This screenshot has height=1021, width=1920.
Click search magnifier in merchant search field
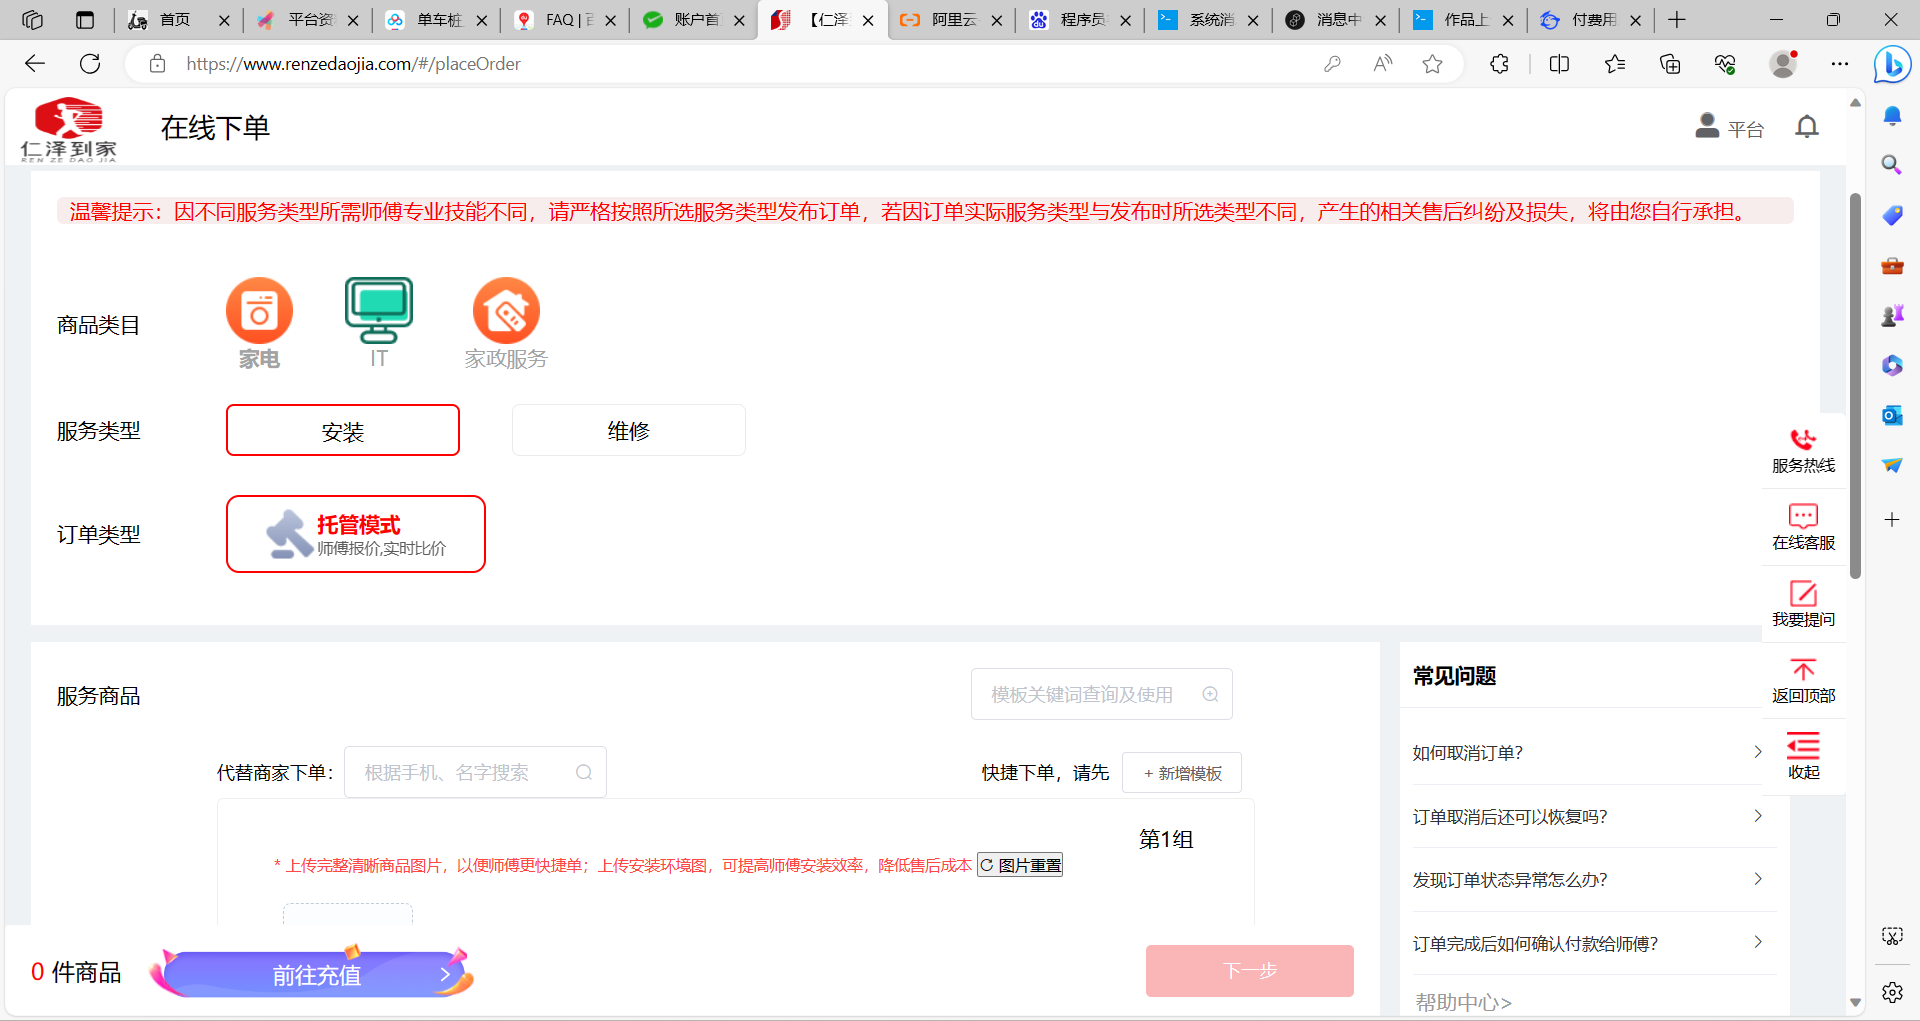click(584, 772)
